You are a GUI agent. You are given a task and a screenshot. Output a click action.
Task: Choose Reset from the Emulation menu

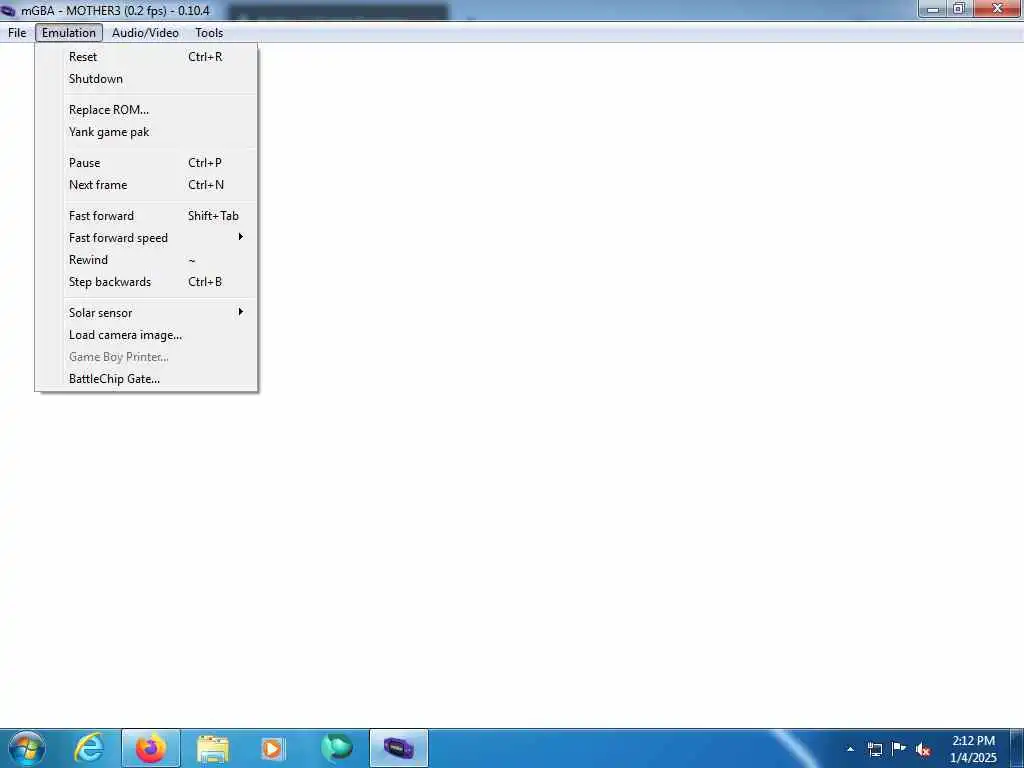146,57
